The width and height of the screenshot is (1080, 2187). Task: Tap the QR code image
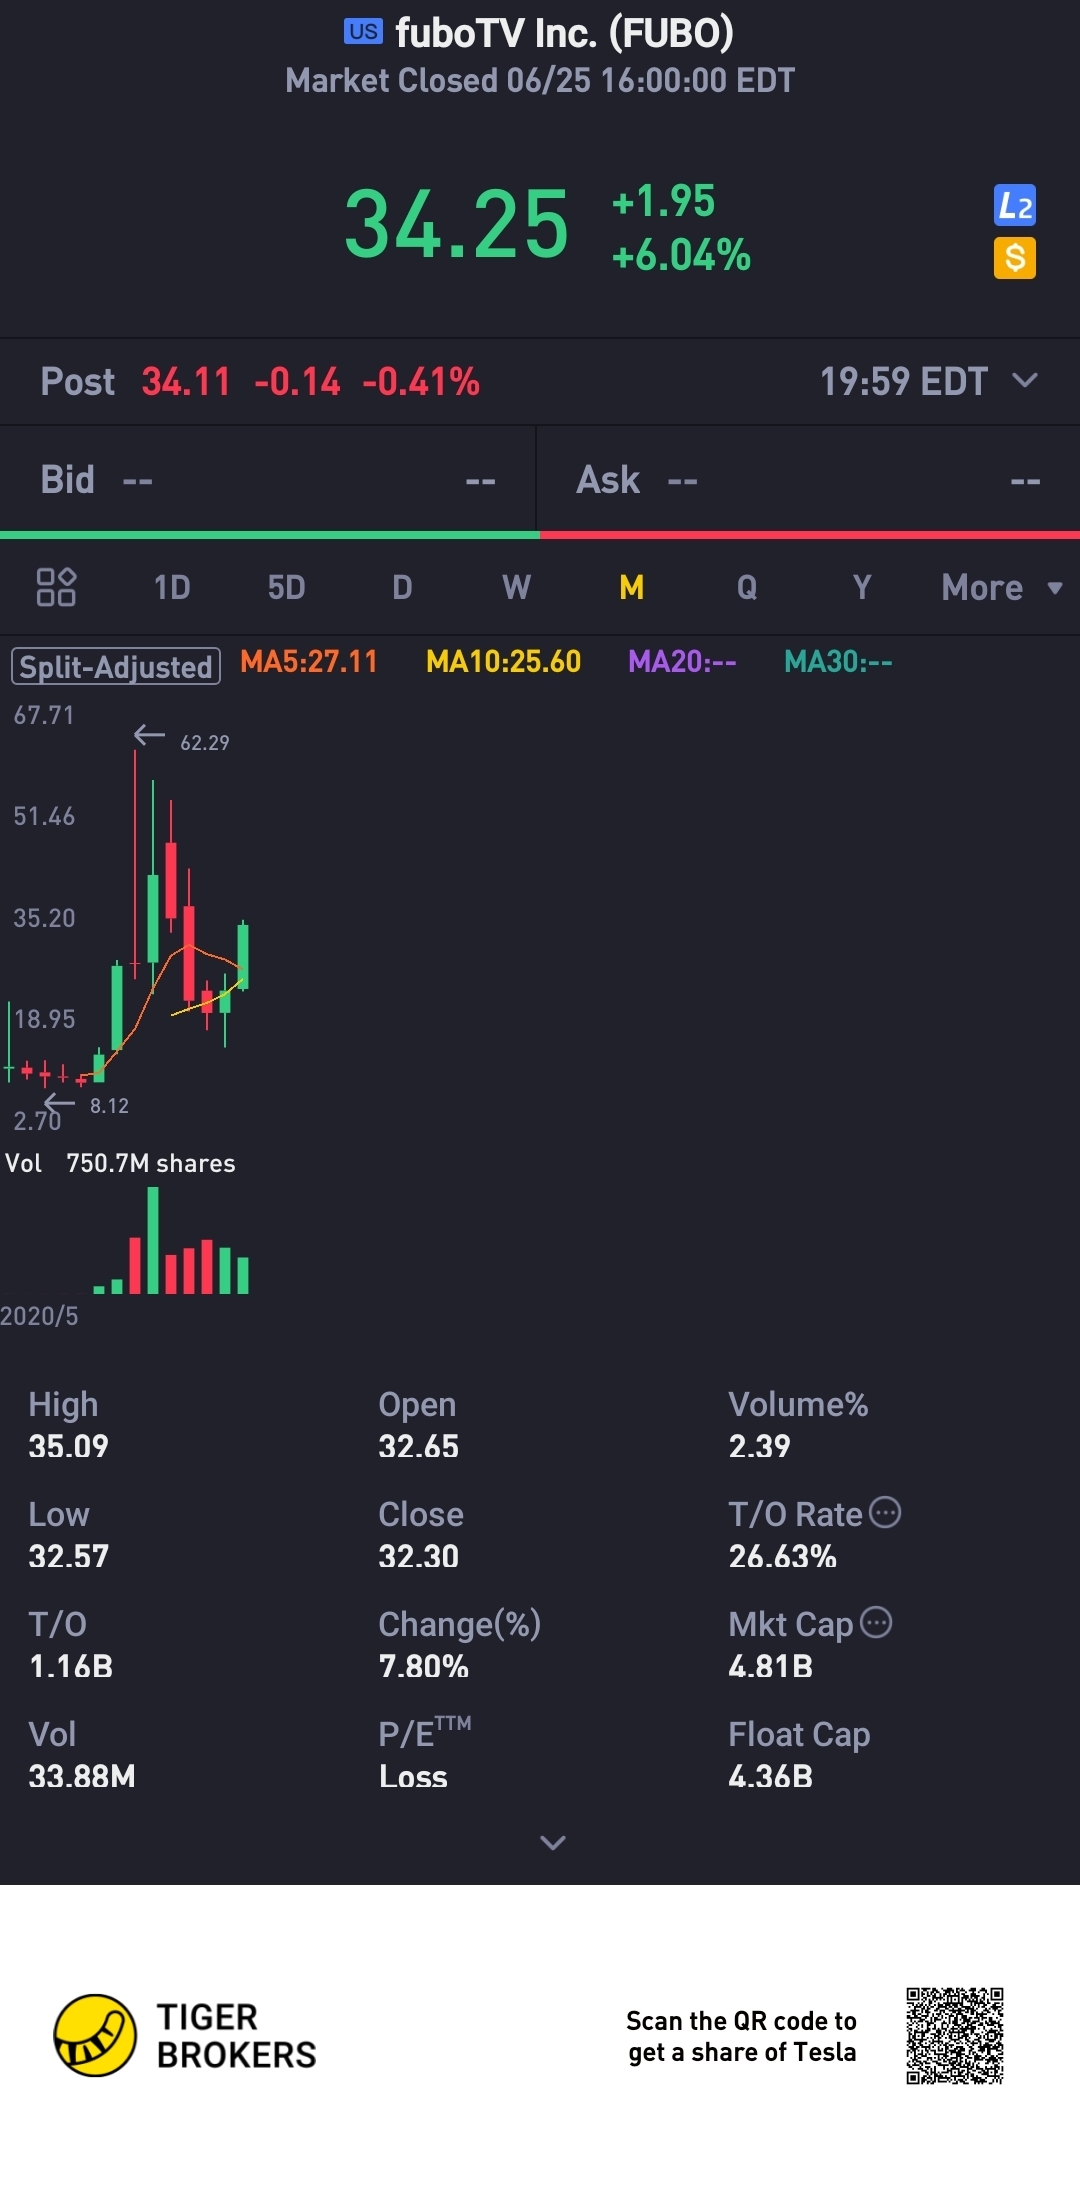[x=955, y=2036]
